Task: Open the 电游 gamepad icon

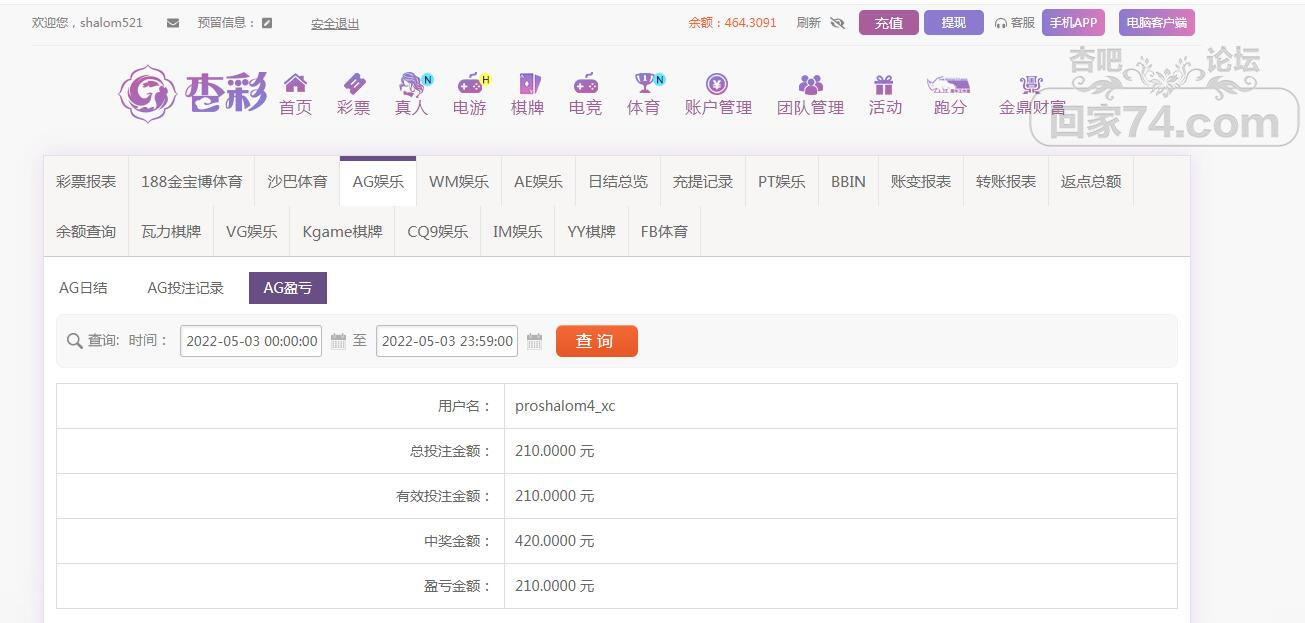Action: pyautogui.click(x=469, y=84)
